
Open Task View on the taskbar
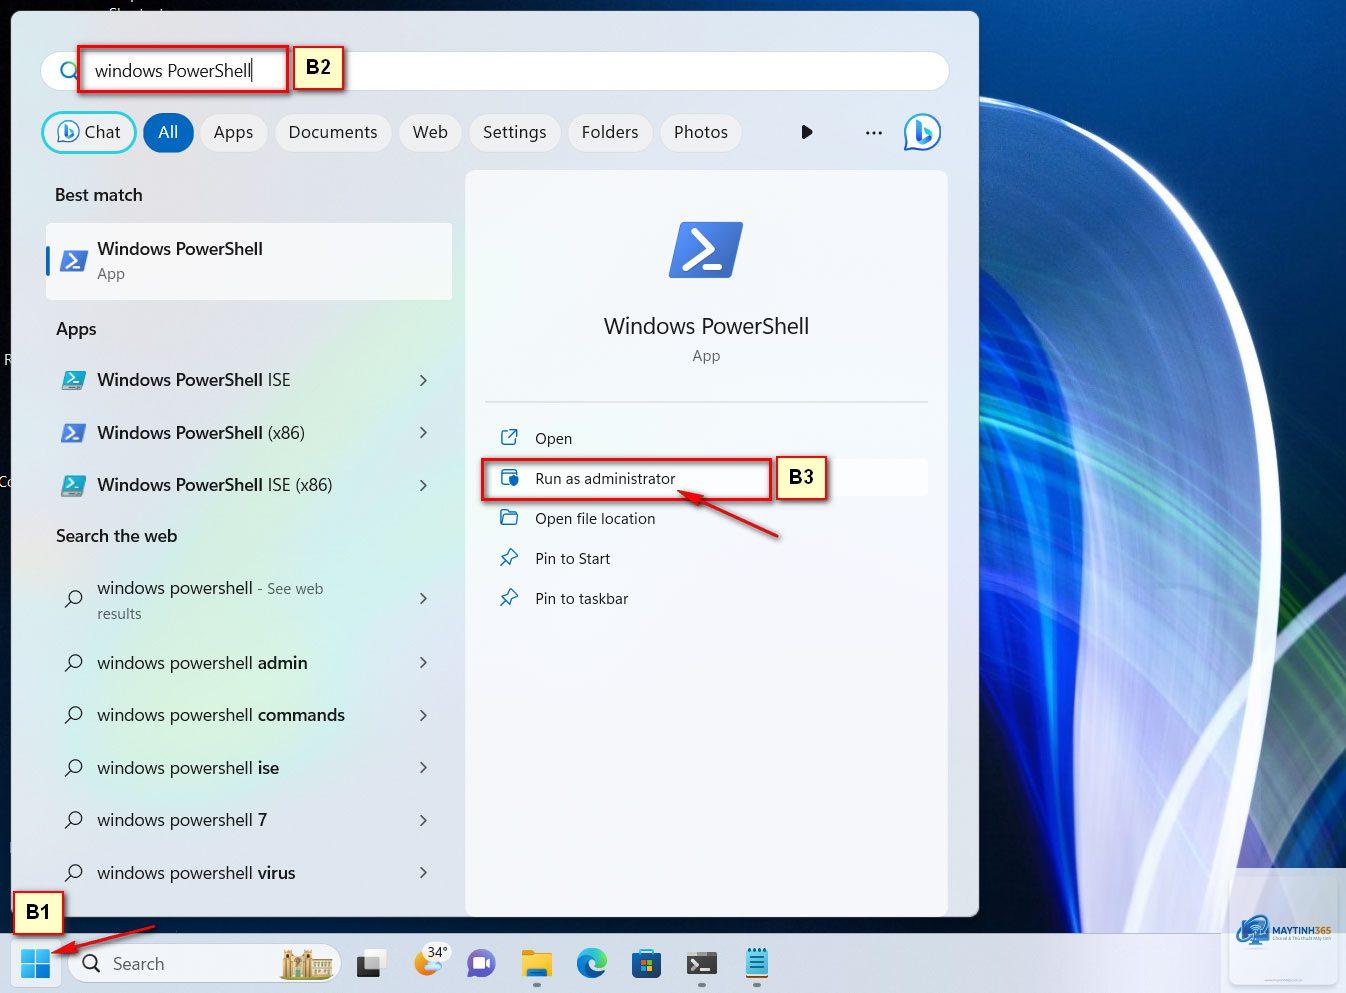click(x=371, y=964)
